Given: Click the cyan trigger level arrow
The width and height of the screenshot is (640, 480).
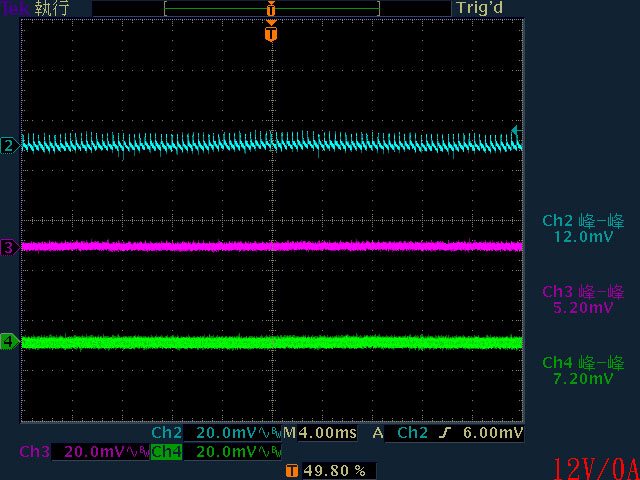Looking at the screenshot, I should pyautogui.click(x=515, y=131).
